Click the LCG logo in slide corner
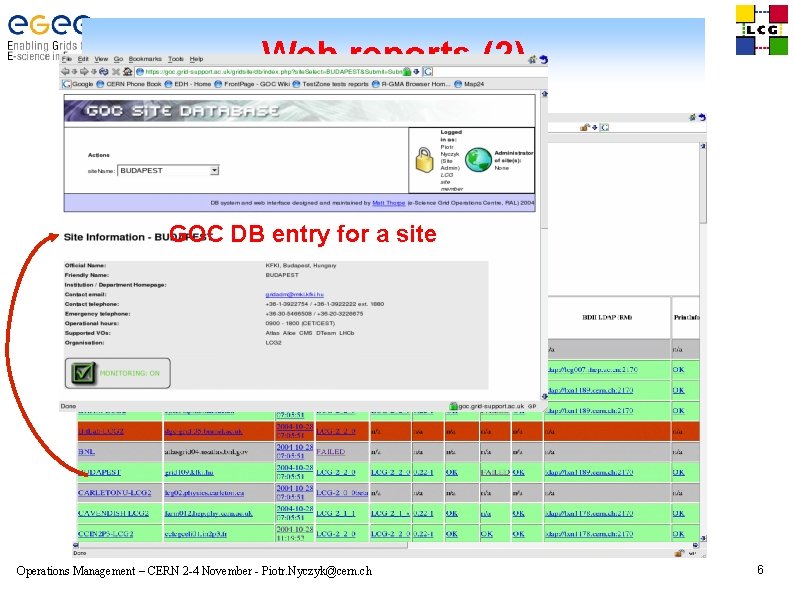 762,30
